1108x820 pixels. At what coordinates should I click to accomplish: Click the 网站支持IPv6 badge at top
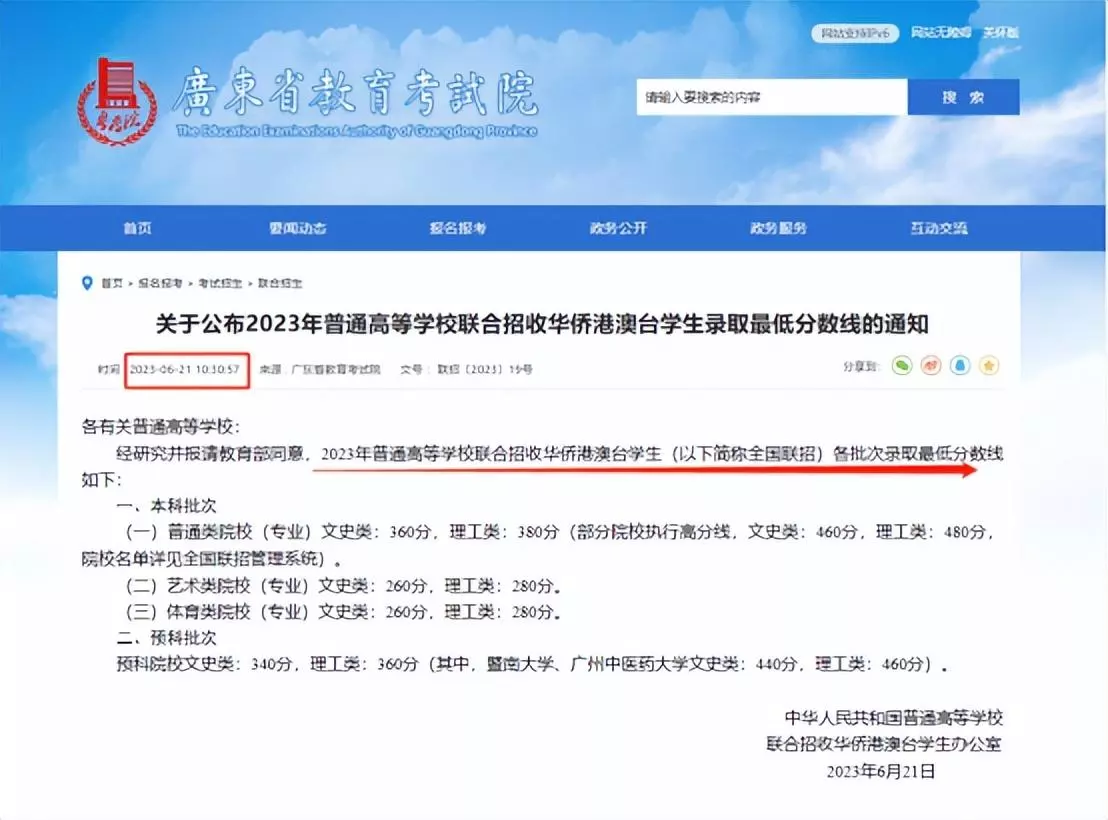click(x=855, y=33)
